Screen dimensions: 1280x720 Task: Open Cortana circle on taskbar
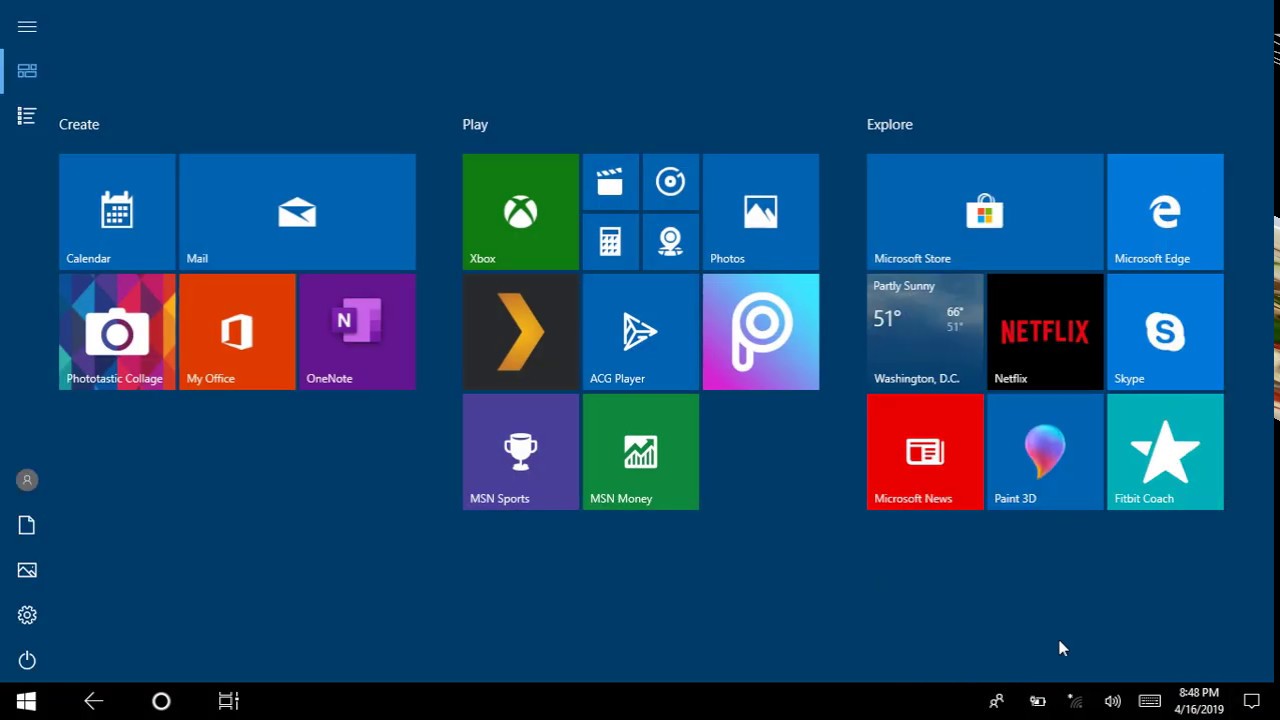click(161, 701)
